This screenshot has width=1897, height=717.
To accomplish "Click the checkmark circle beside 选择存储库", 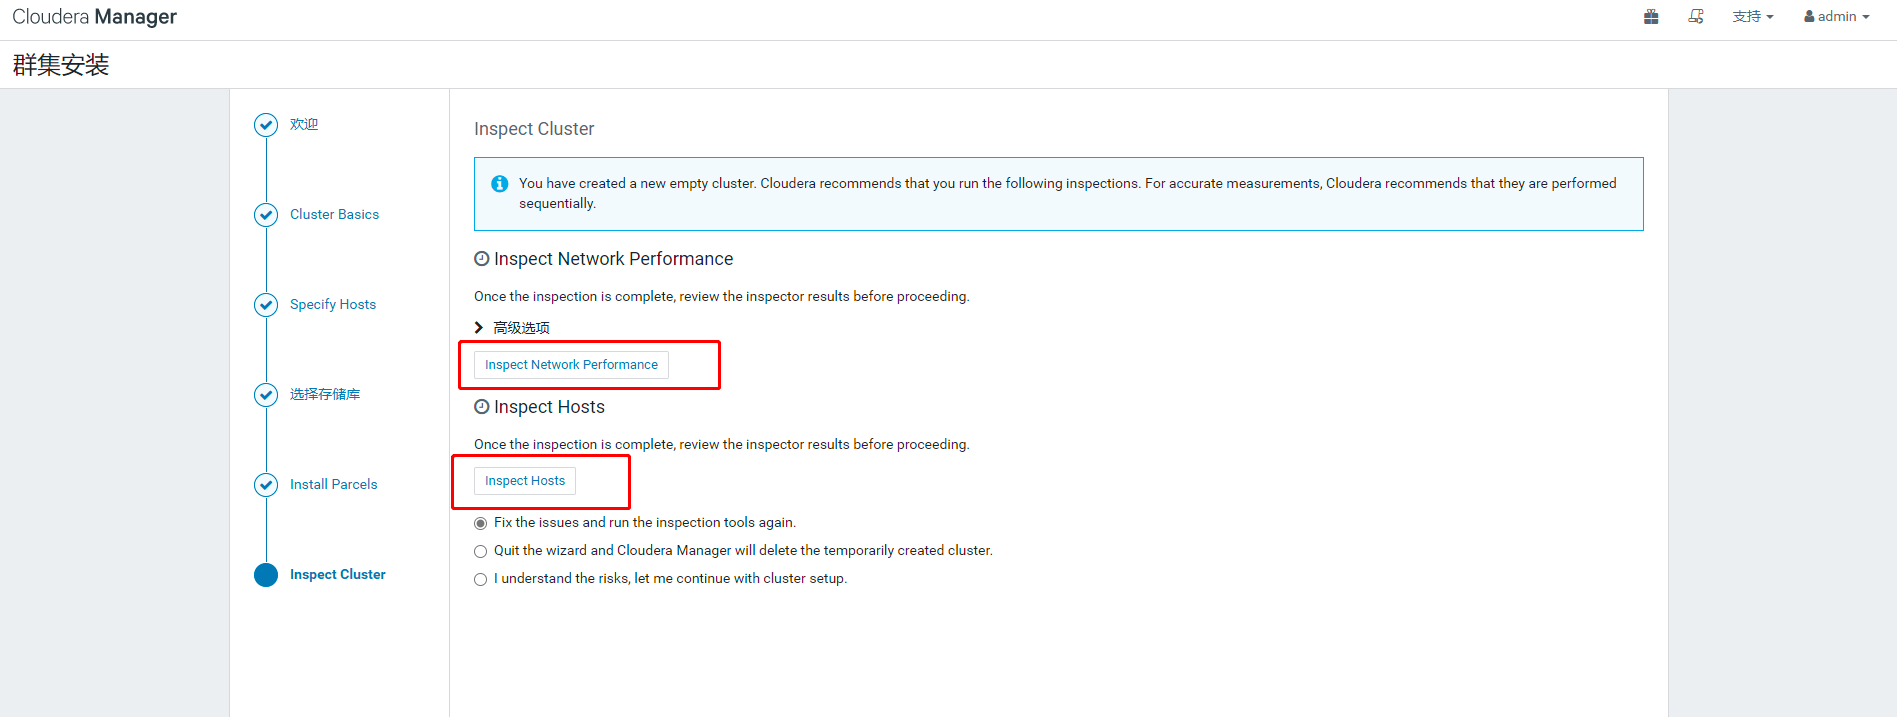I will pos(266,395).
